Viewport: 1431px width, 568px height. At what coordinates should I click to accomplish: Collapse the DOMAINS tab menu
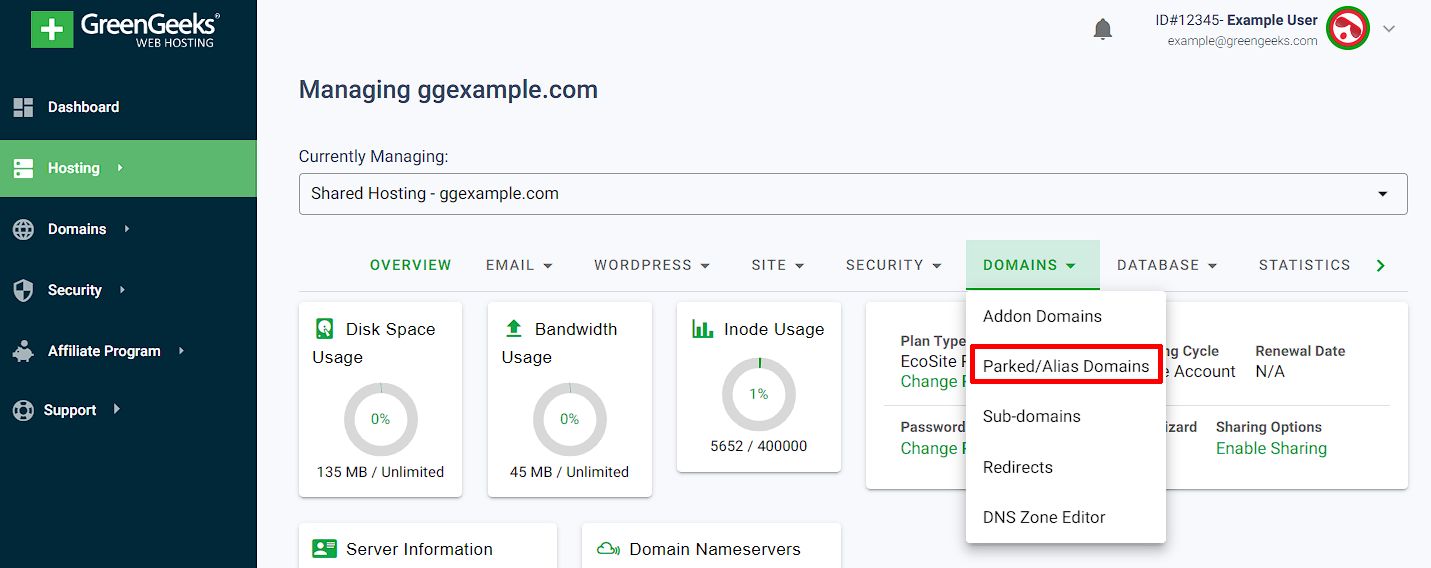[x=1033, y=265]
